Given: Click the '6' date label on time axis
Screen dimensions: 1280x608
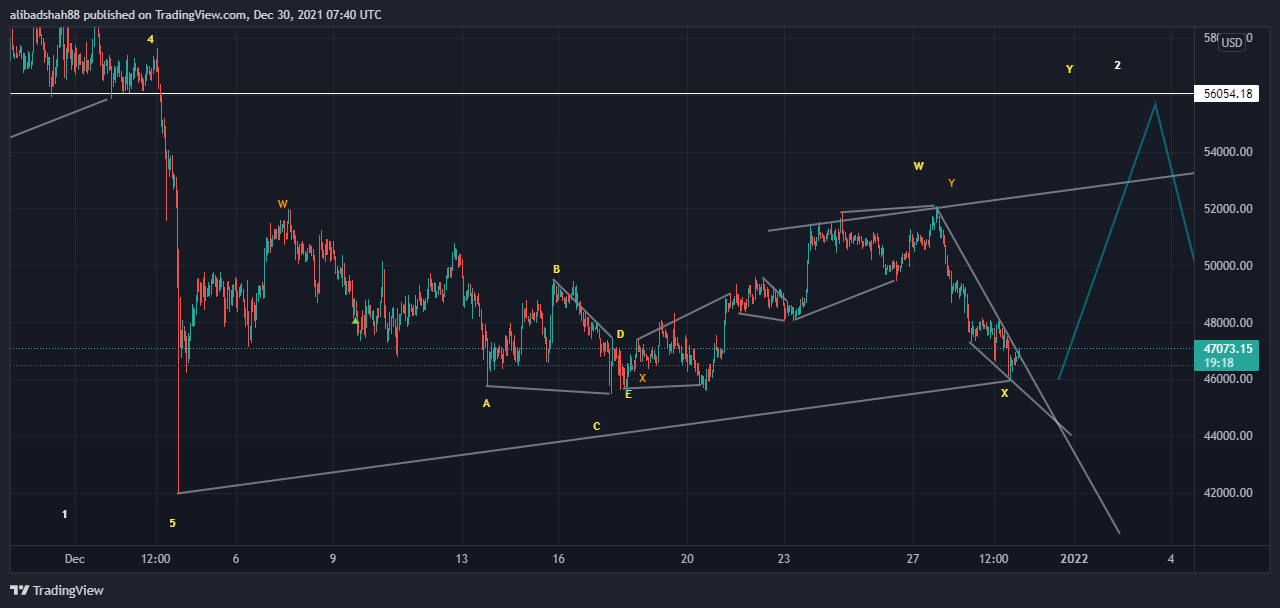Looking at the screenshot, I should pyautogui.click(x=236, y=558).
